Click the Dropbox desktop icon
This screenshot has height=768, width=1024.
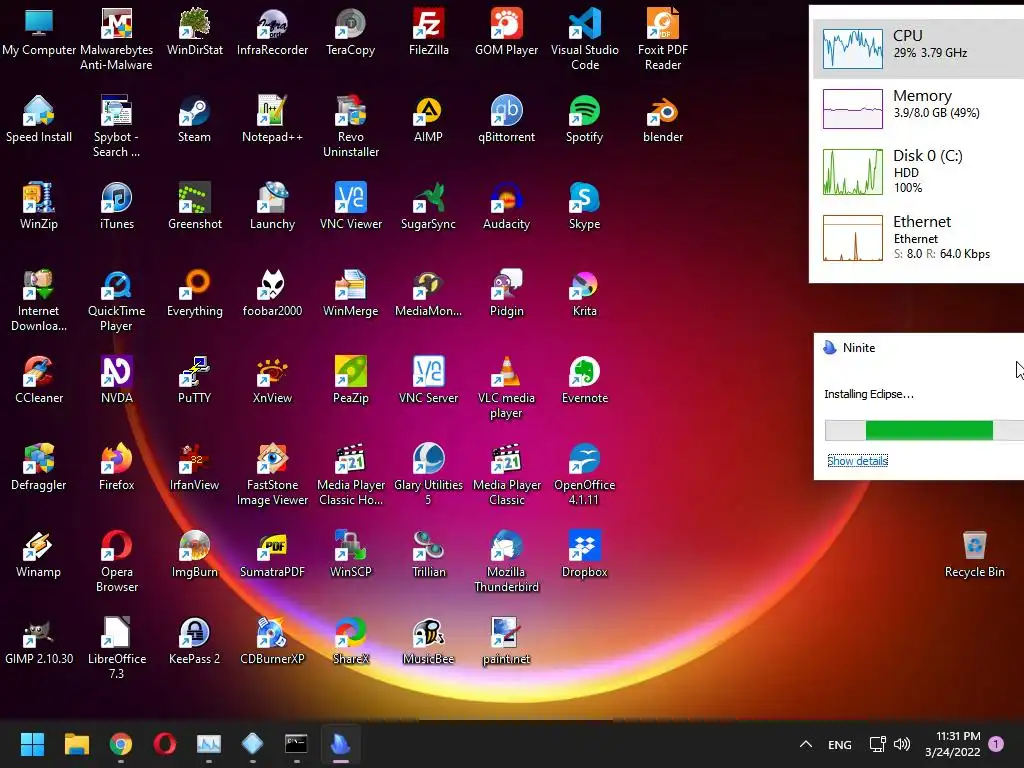point(584,554)
